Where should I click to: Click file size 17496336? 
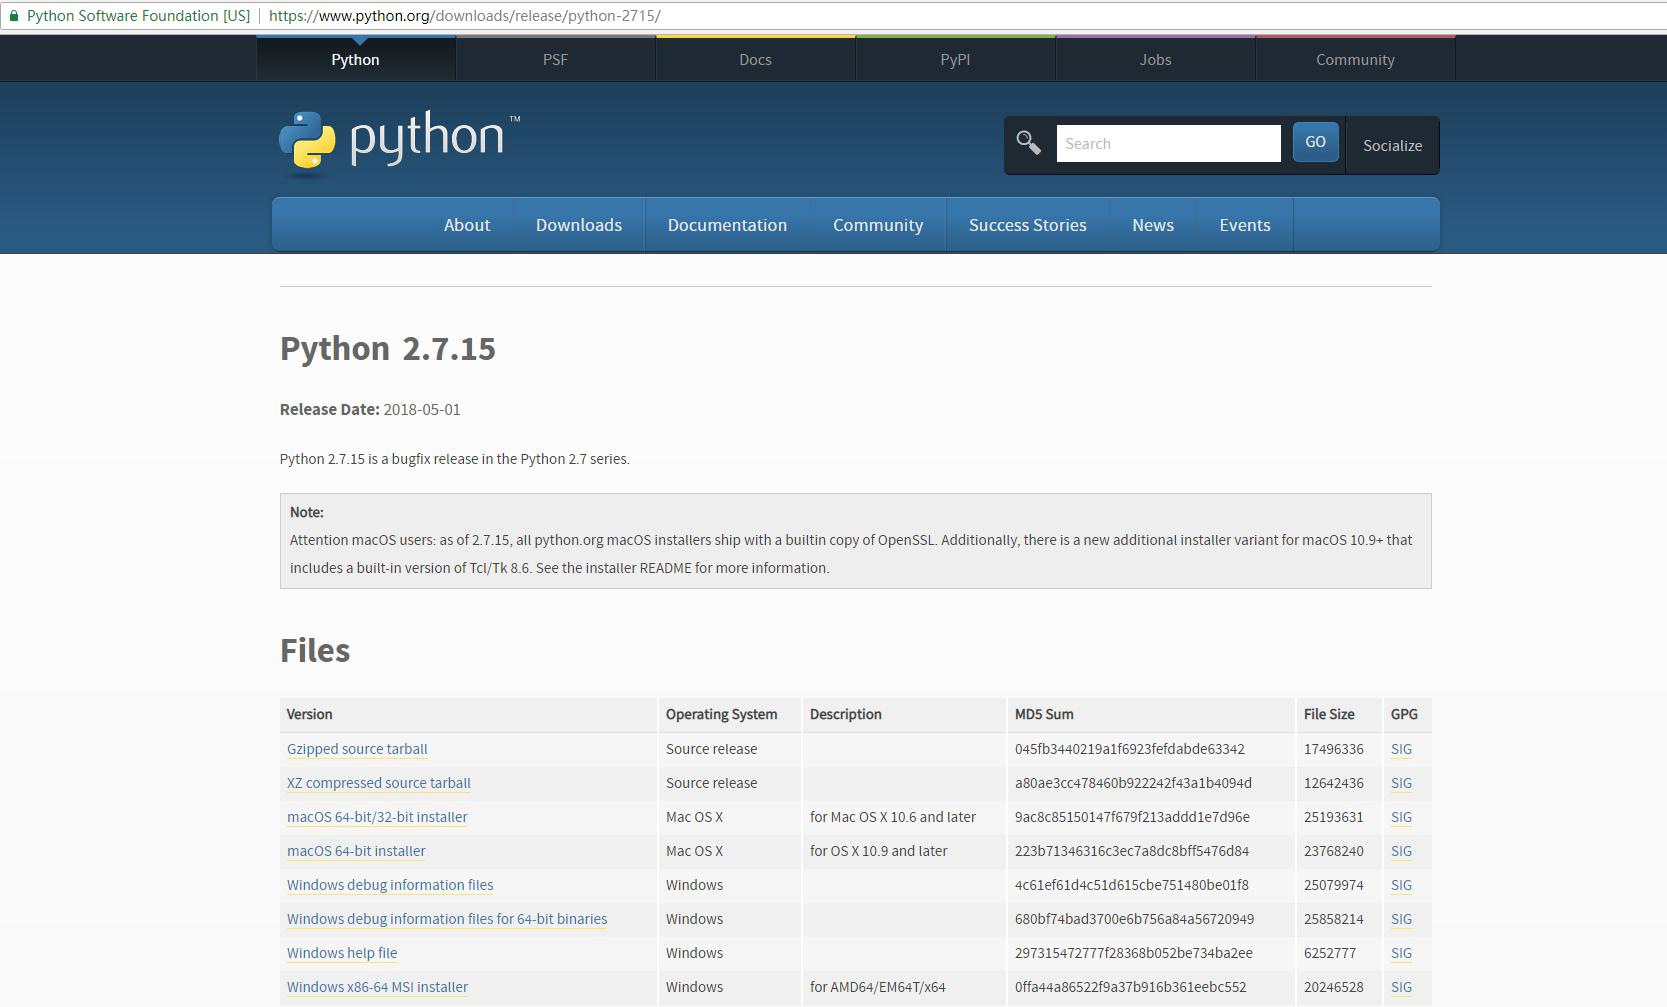[1334, 749]
